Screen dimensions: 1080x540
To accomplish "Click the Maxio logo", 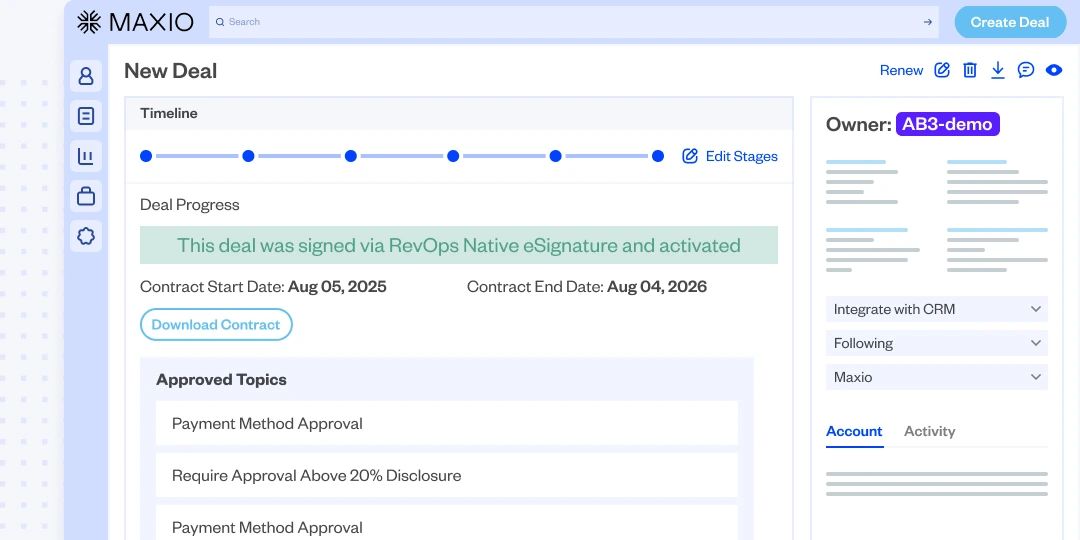I will 135,22.
